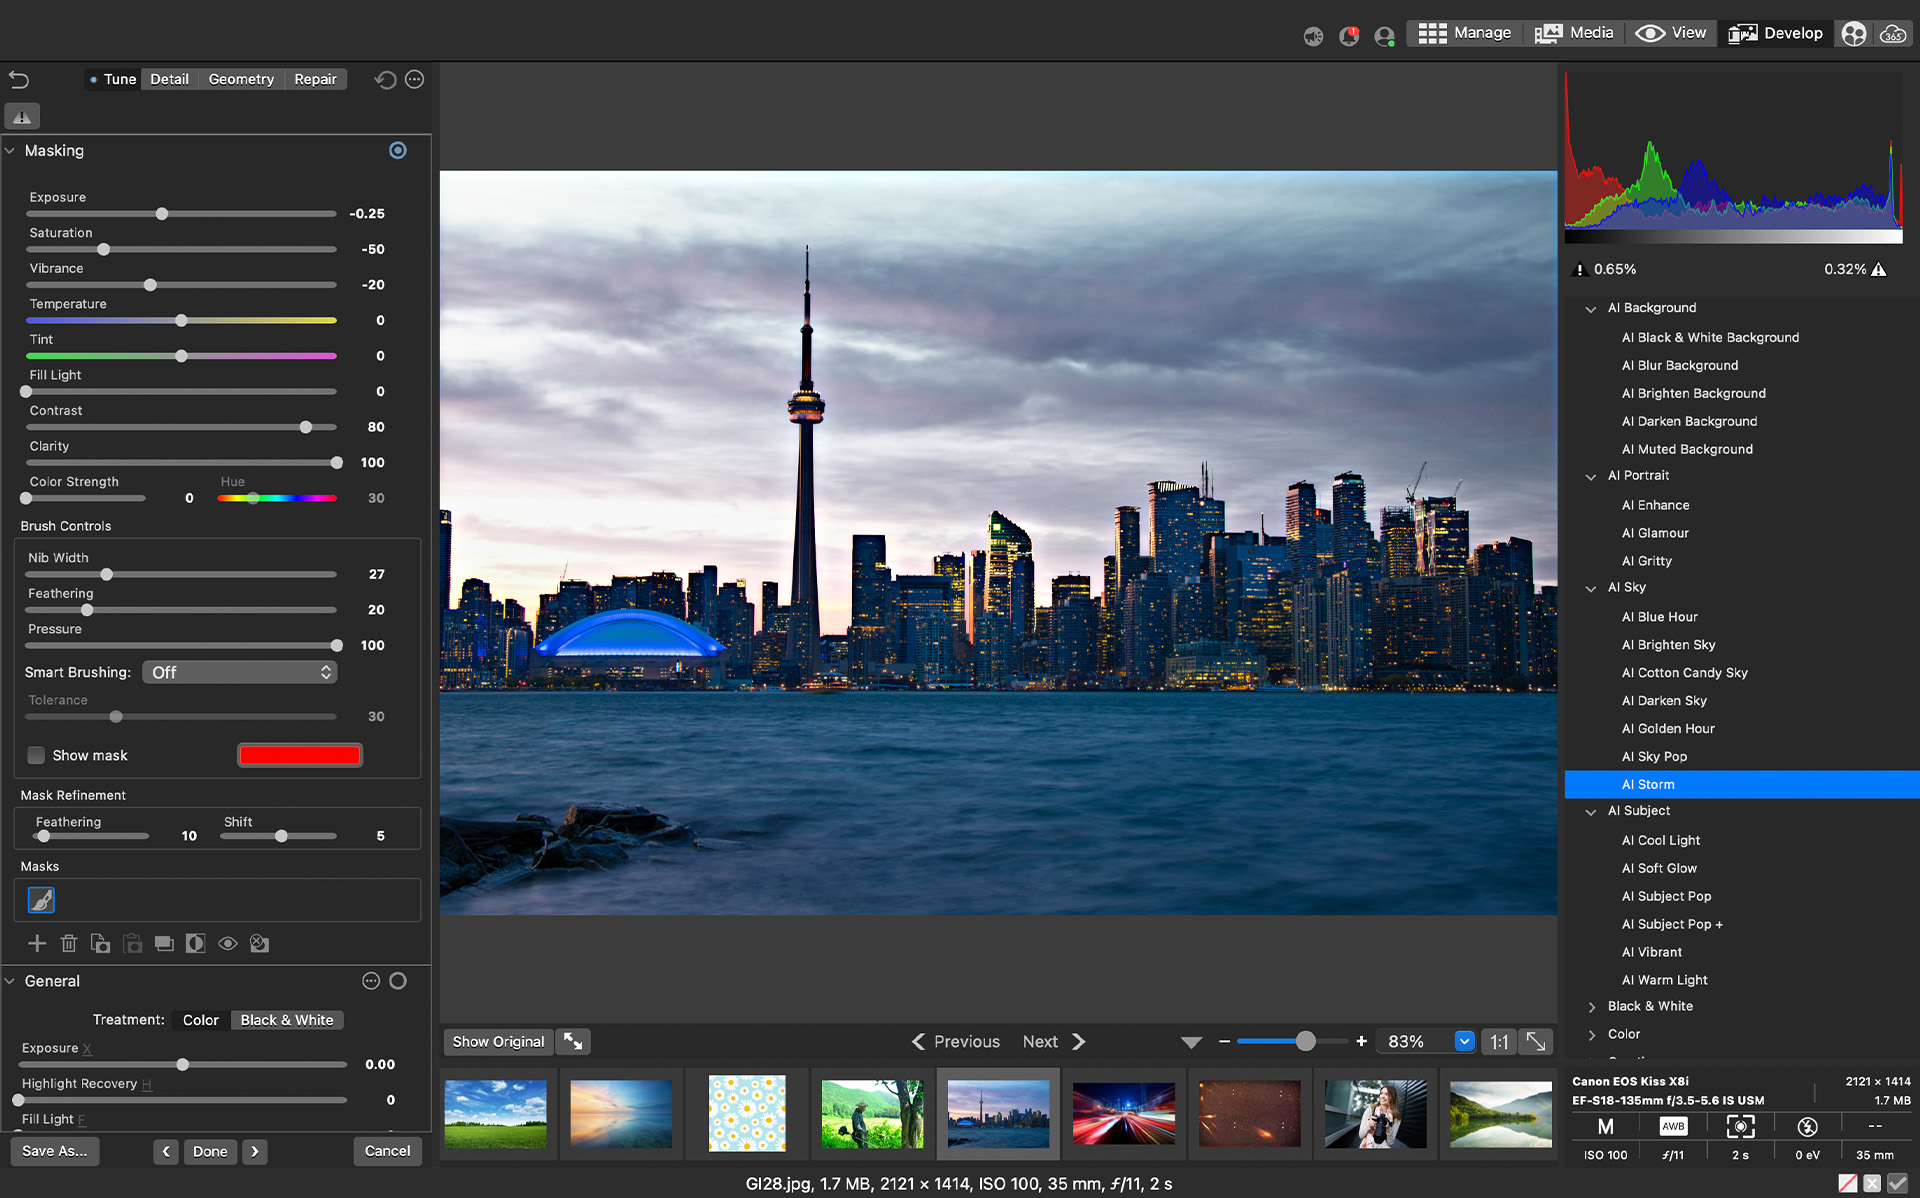Open Develop mode in top bar
This screenshot has width=1920, height=1198.
1776,33
